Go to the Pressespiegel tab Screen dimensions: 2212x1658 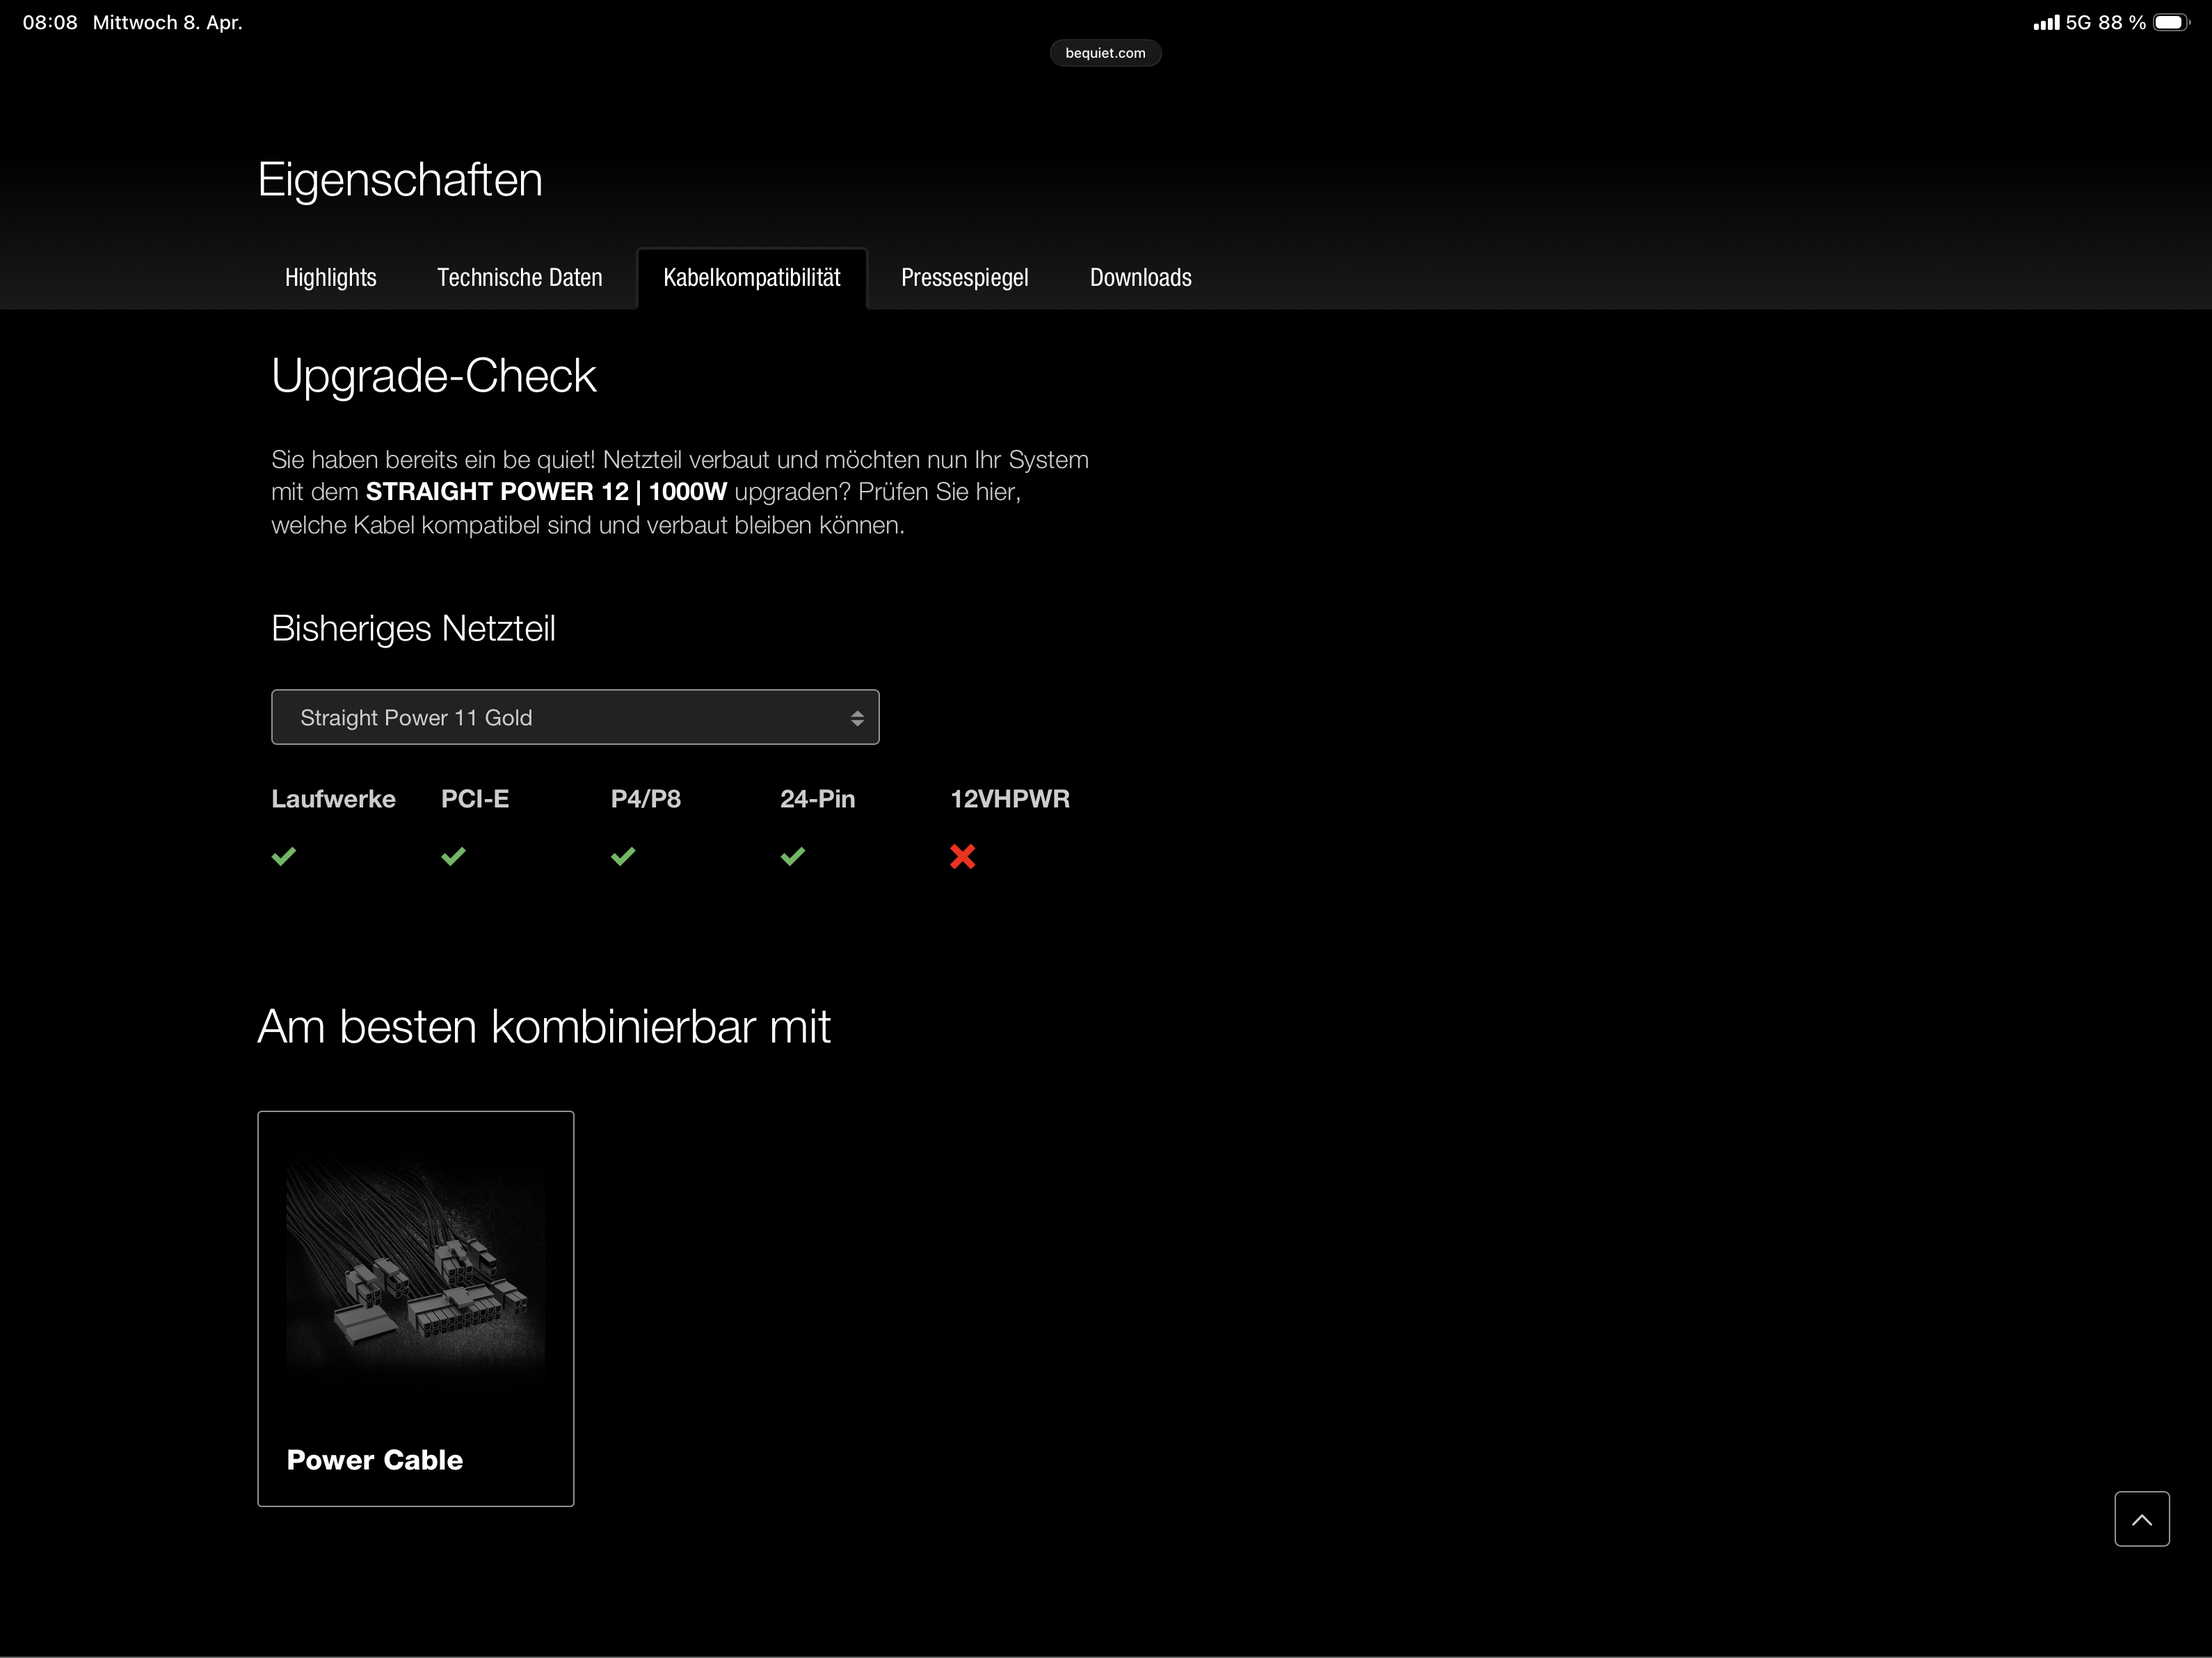[x=964, y=278]
